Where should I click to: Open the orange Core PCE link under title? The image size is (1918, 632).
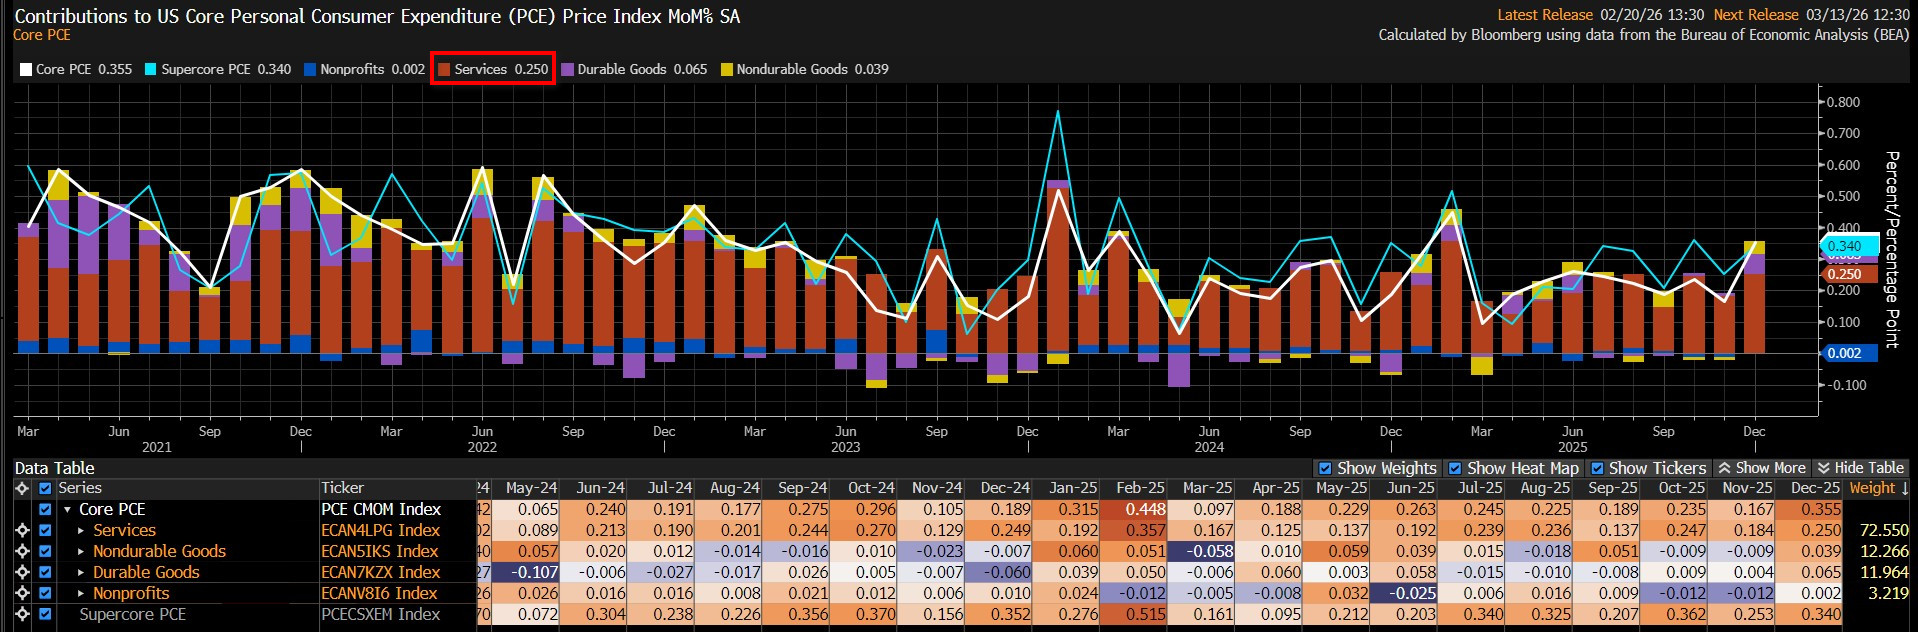click(41, 35)
